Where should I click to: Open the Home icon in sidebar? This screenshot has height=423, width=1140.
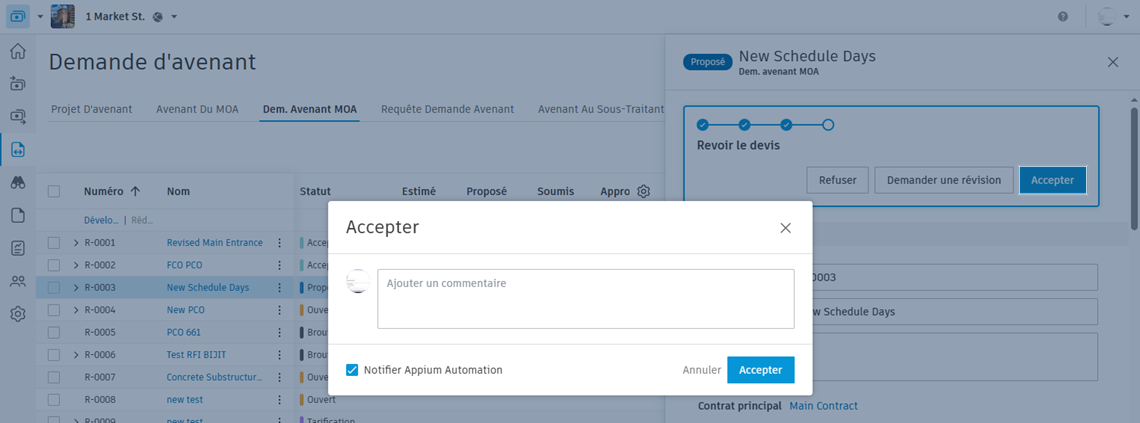[17, 52]
